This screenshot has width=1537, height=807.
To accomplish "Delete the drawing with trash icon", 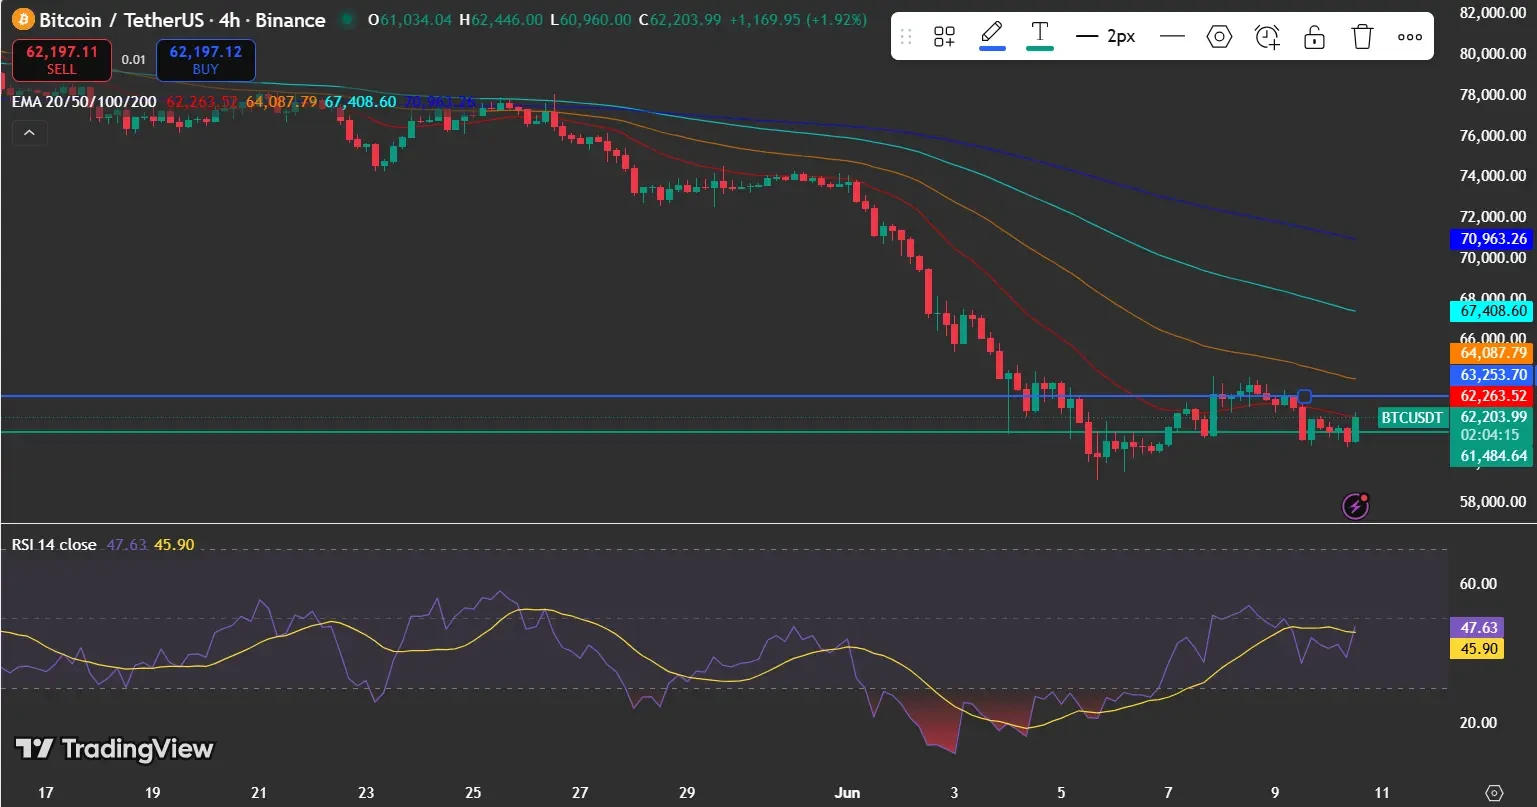I will point(1362,37).
